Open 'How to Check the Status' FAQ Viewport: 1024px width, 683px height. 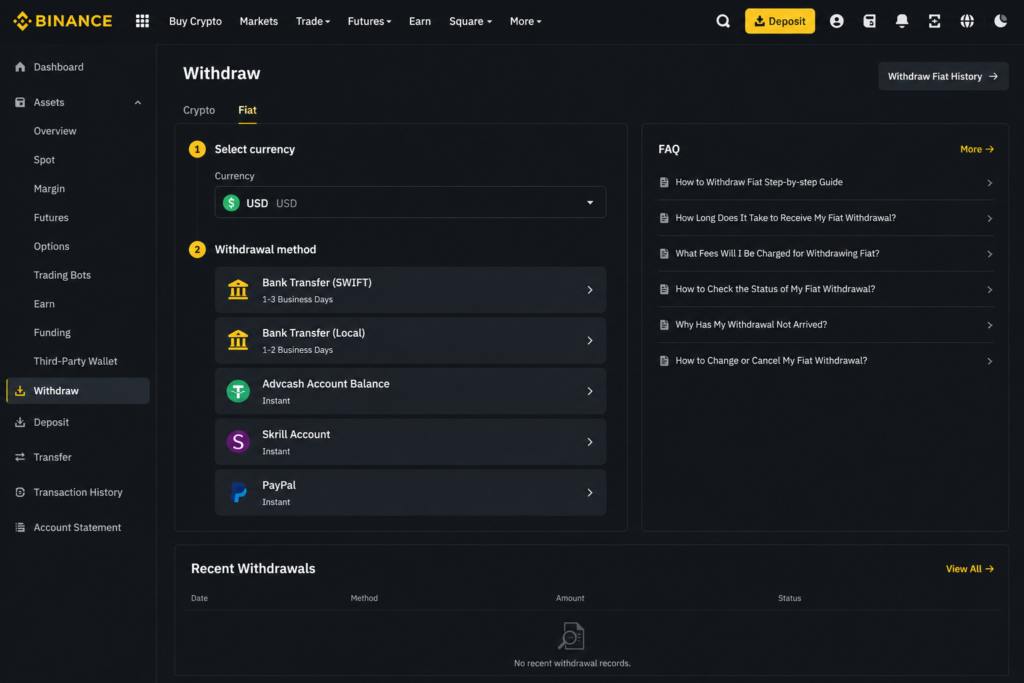click(x=775, y=289)
